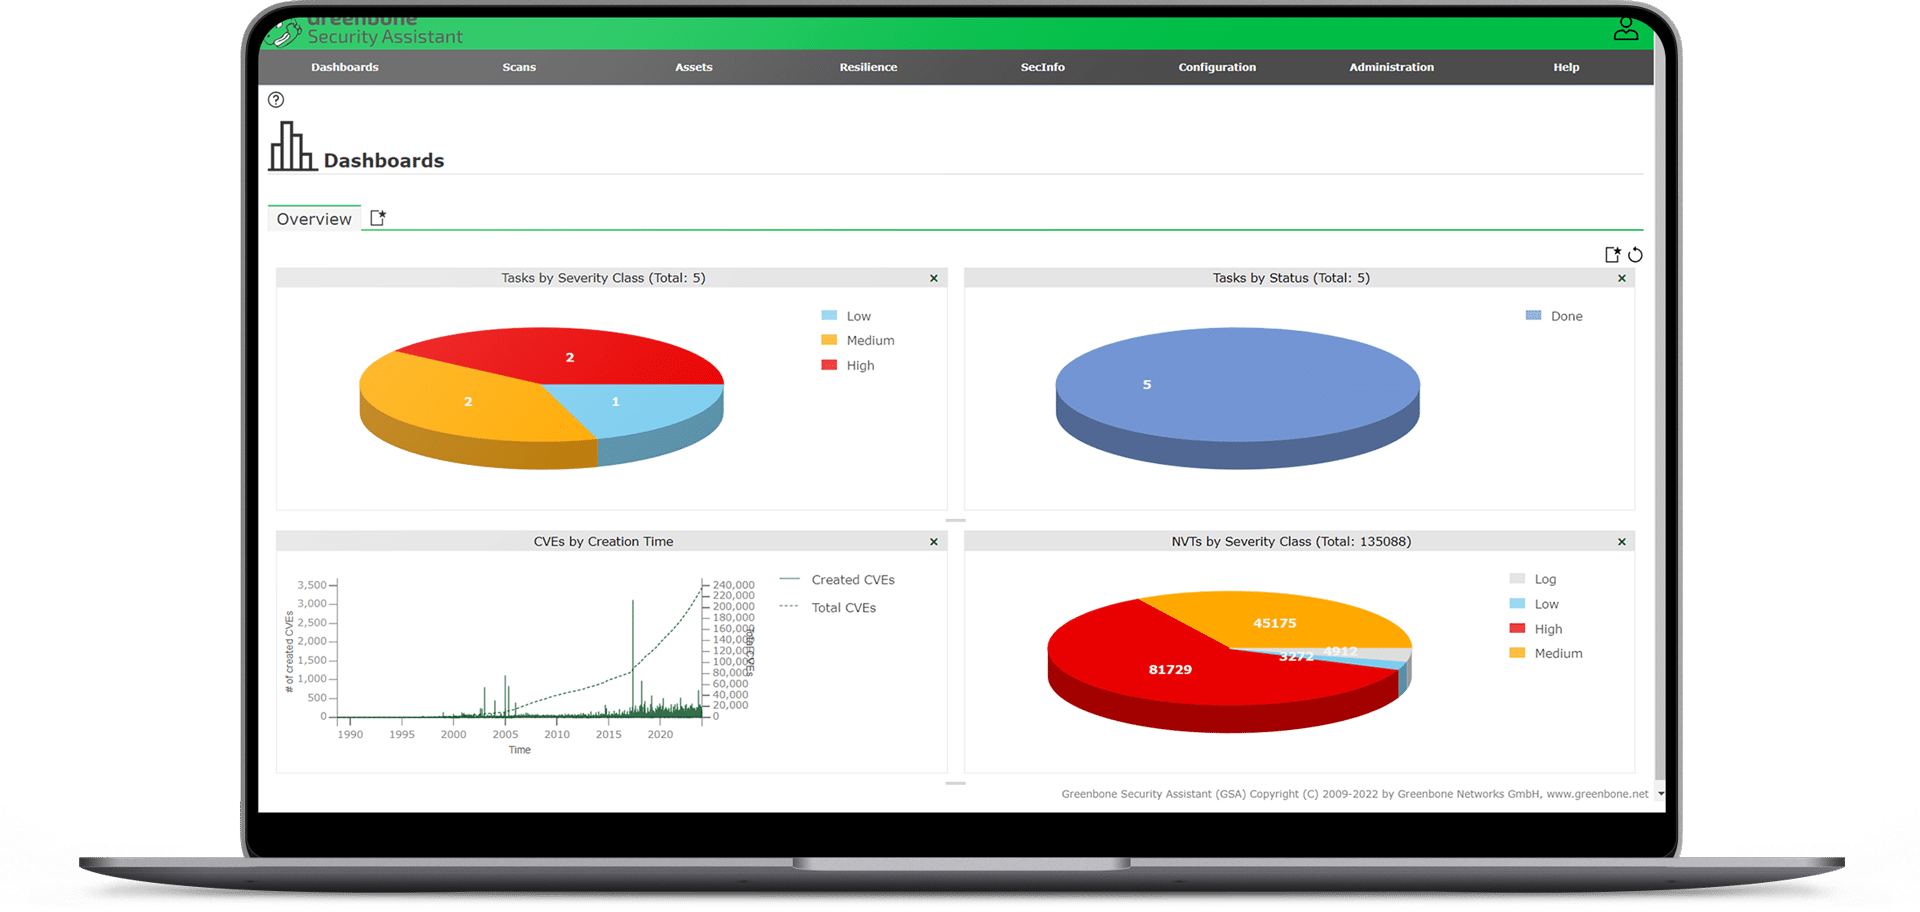
Task: Click the CVEs by Creation Time title
Action: tap(603, 542)
